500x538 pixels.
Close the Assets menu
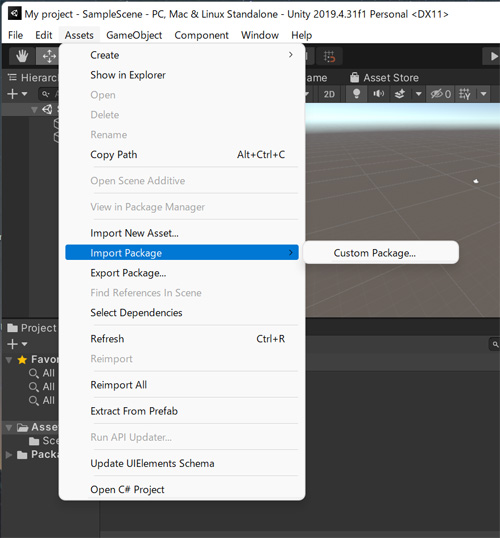(79, 35)
